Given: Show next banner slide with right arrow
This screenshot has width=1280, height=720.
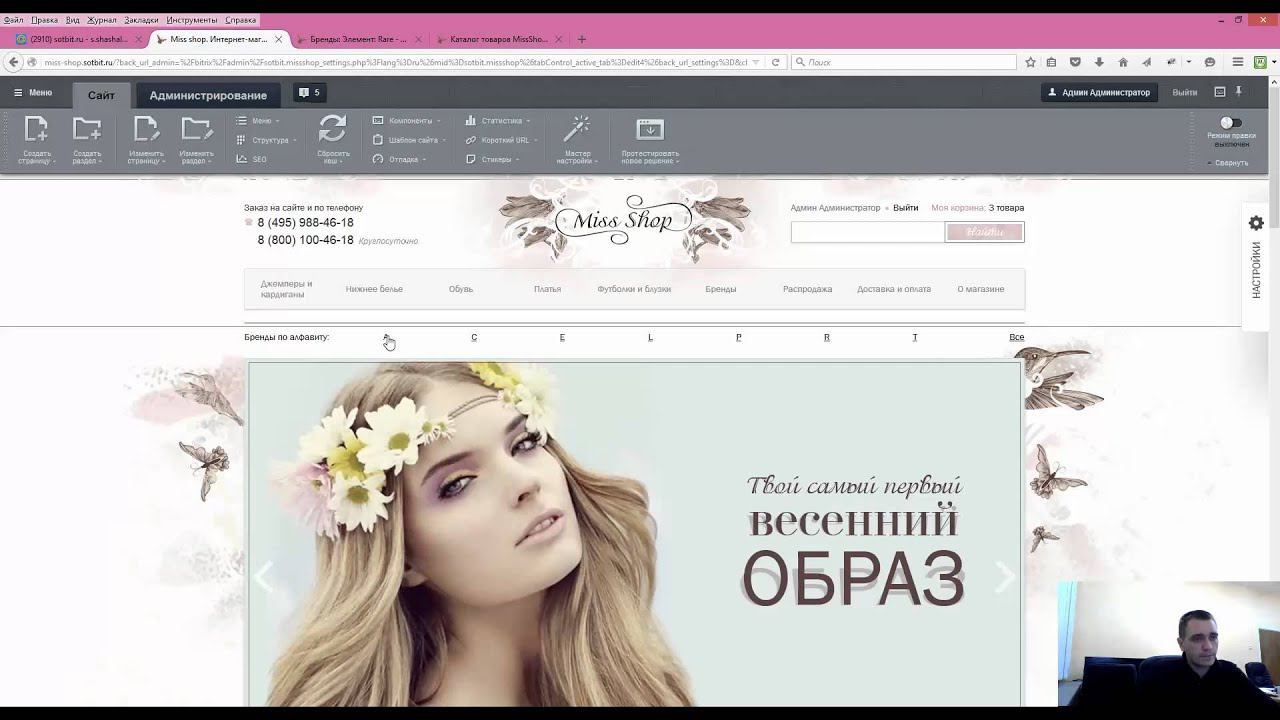Looking at the screenshot, I should tap(1005, 577).
